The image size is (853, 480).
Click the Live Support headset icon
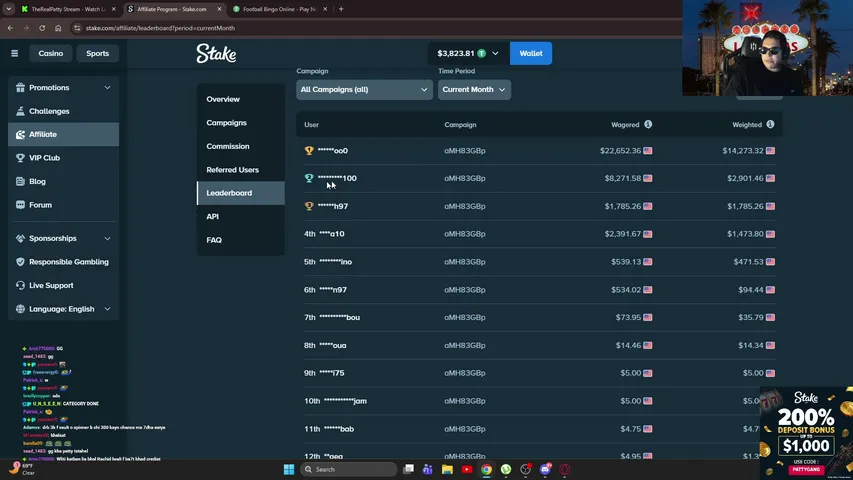[20, 285]
